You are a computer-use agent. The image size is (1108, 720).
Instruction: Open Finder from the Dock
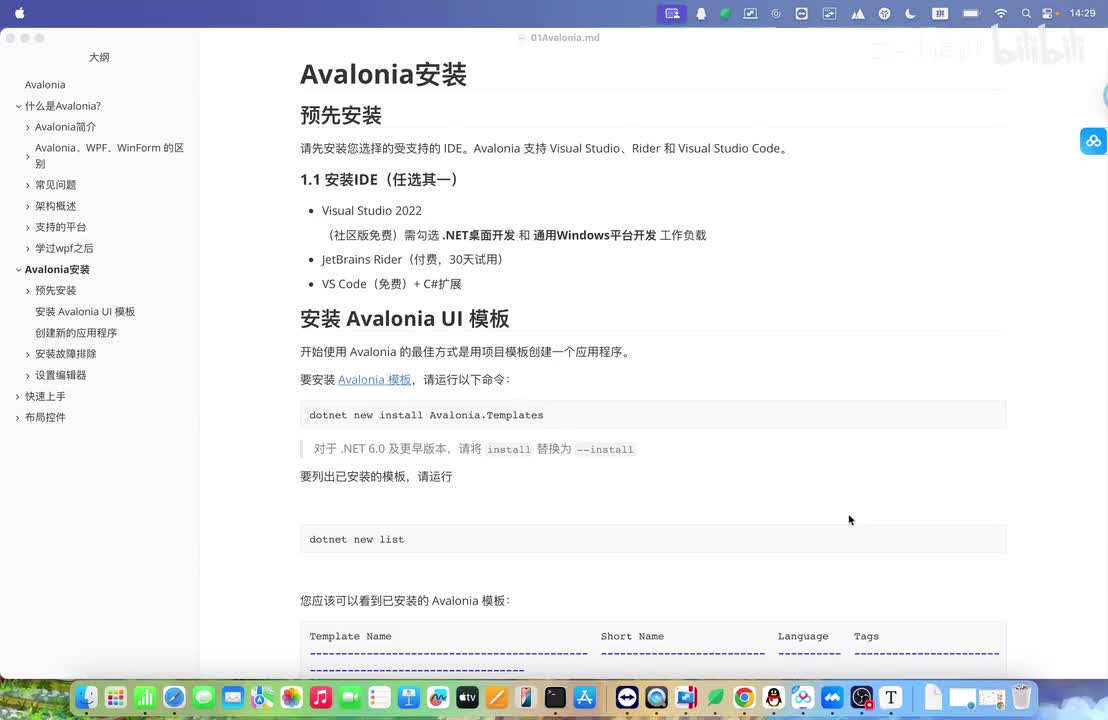click(x=86, y=698)
